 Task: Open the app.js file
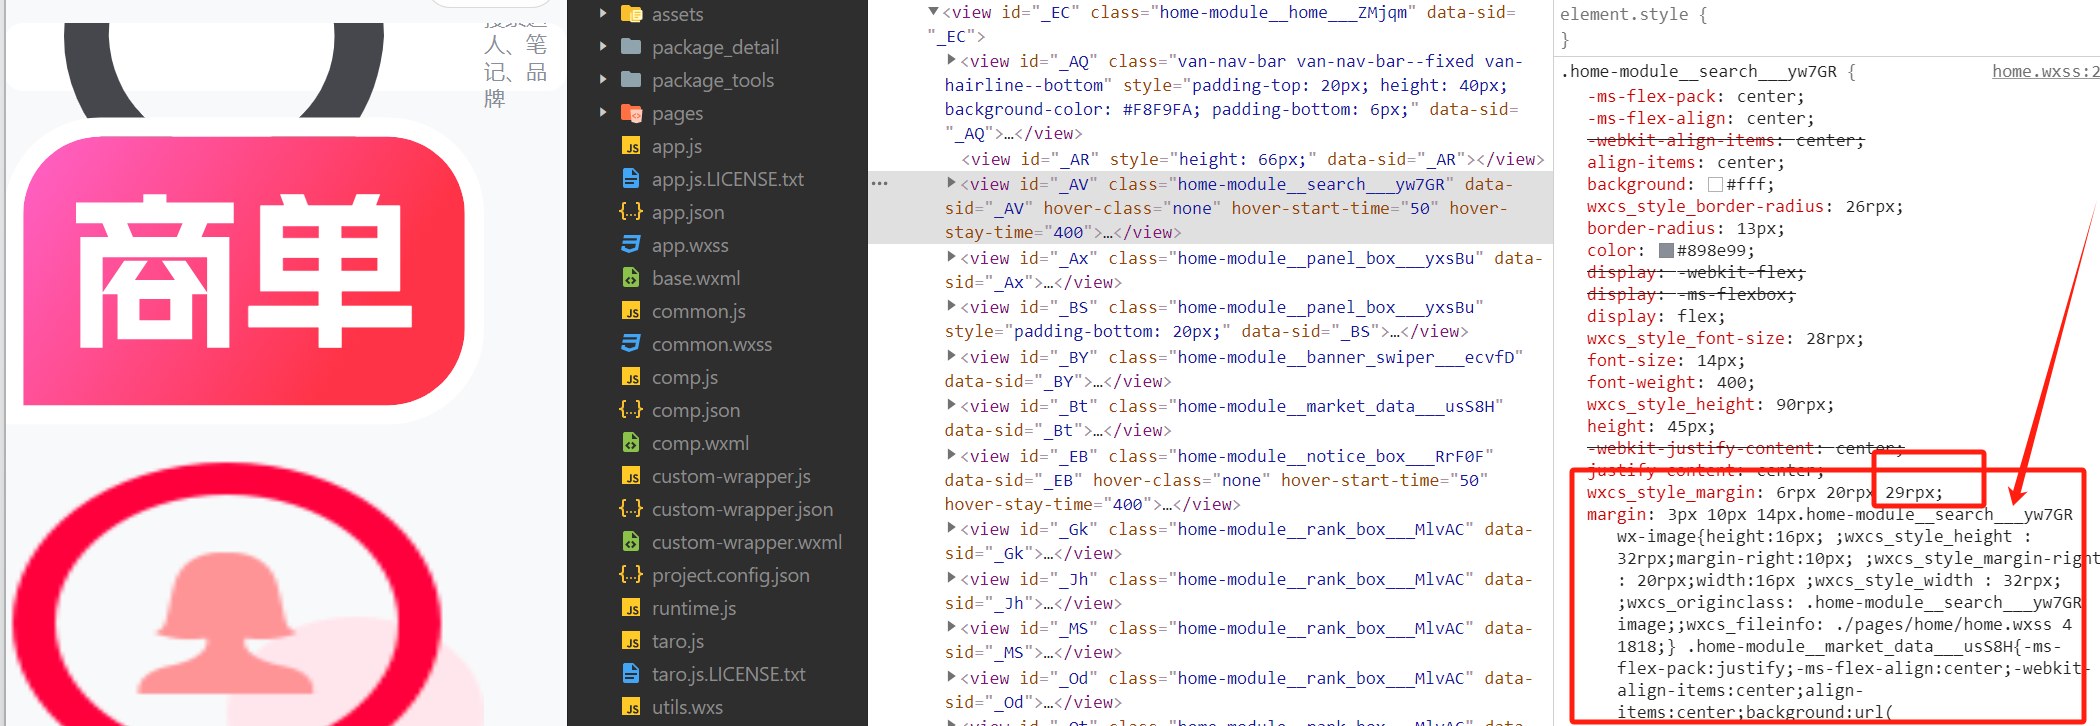point(677,146)
